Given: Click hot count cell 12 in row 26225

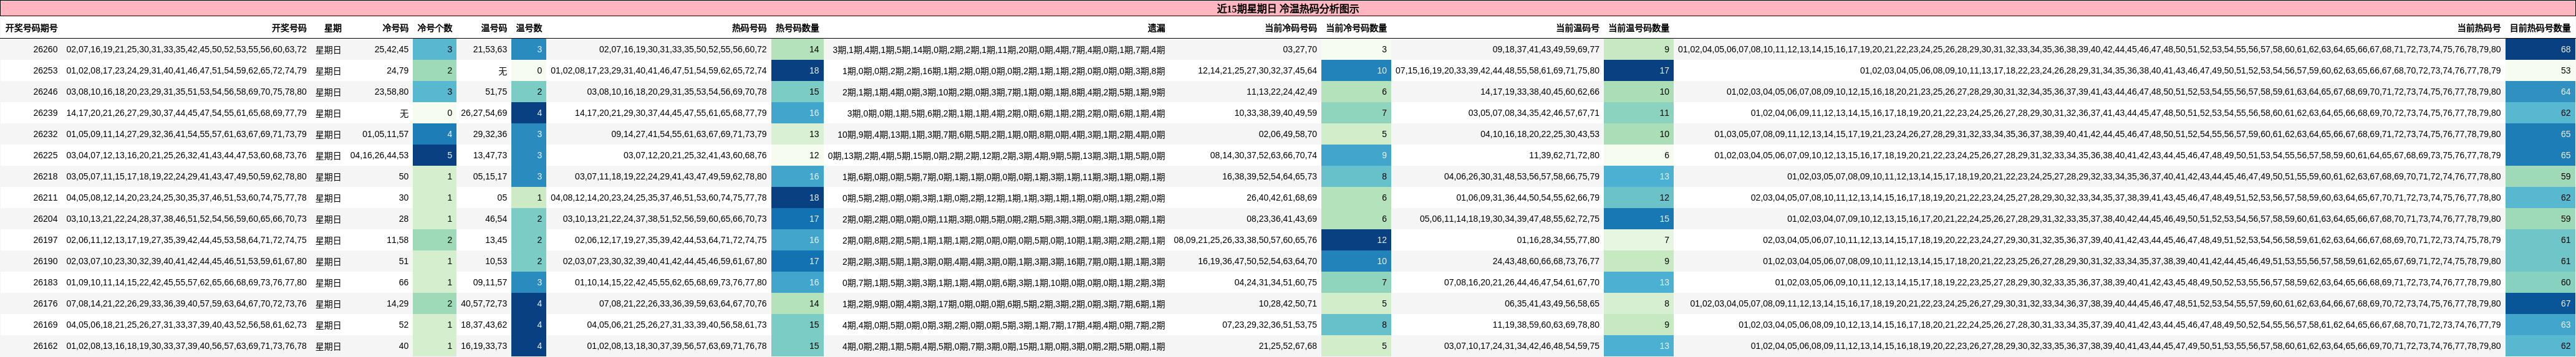Looking at the screenshot, I should (x=798, y=156).
